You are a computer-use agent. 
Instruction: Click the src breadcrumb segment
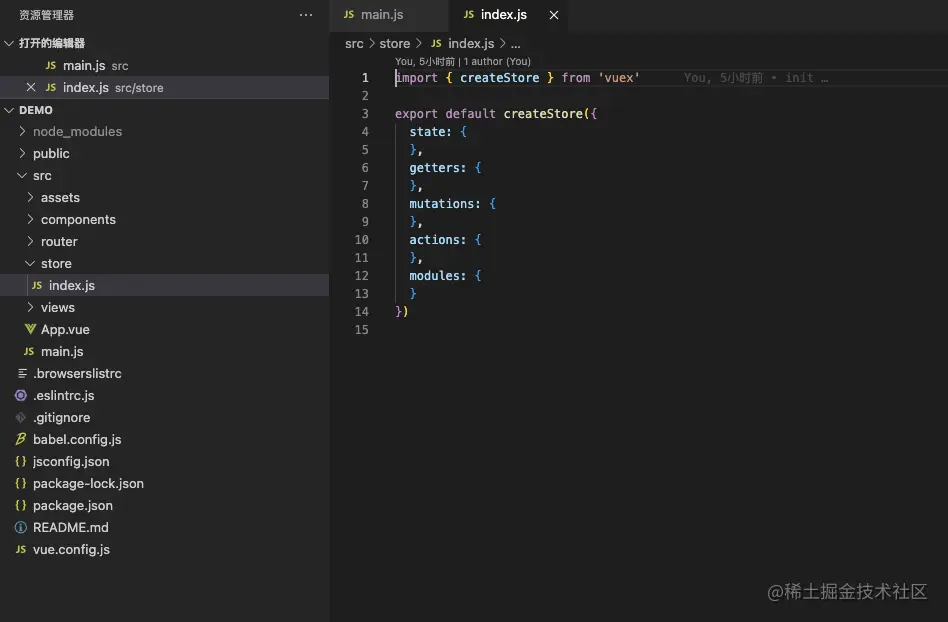pos(354,44)
